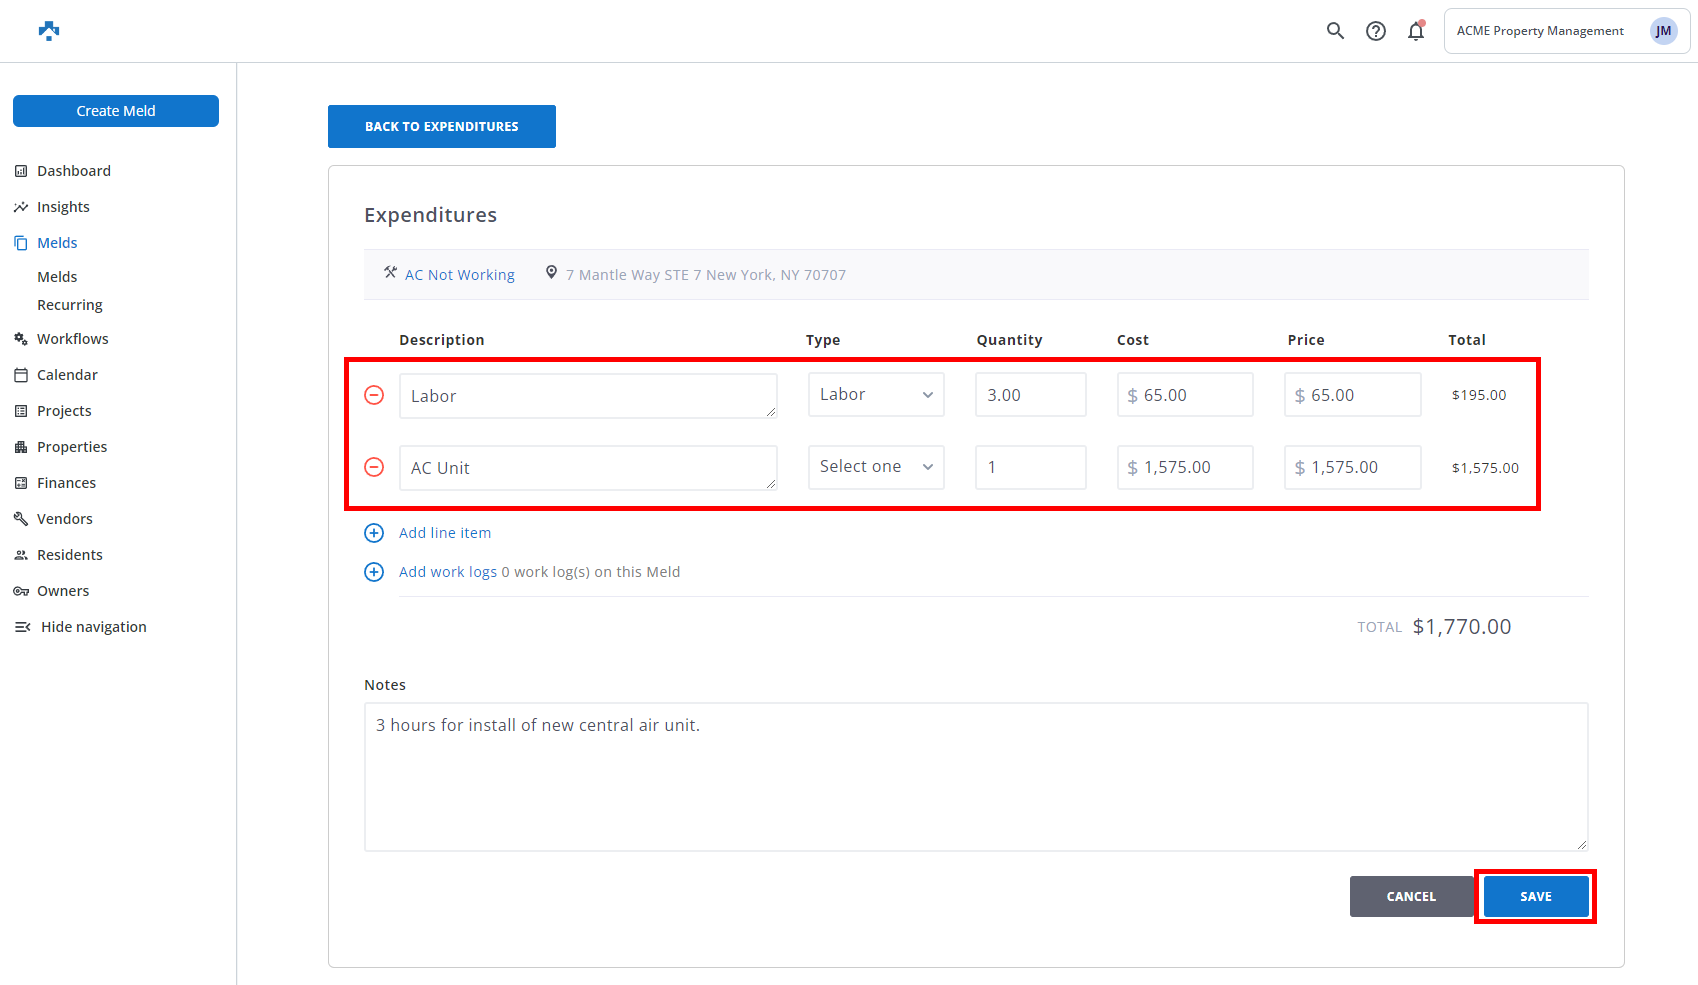
Task: Click the search magnifier icon
Action: (x=1335, y=31)
